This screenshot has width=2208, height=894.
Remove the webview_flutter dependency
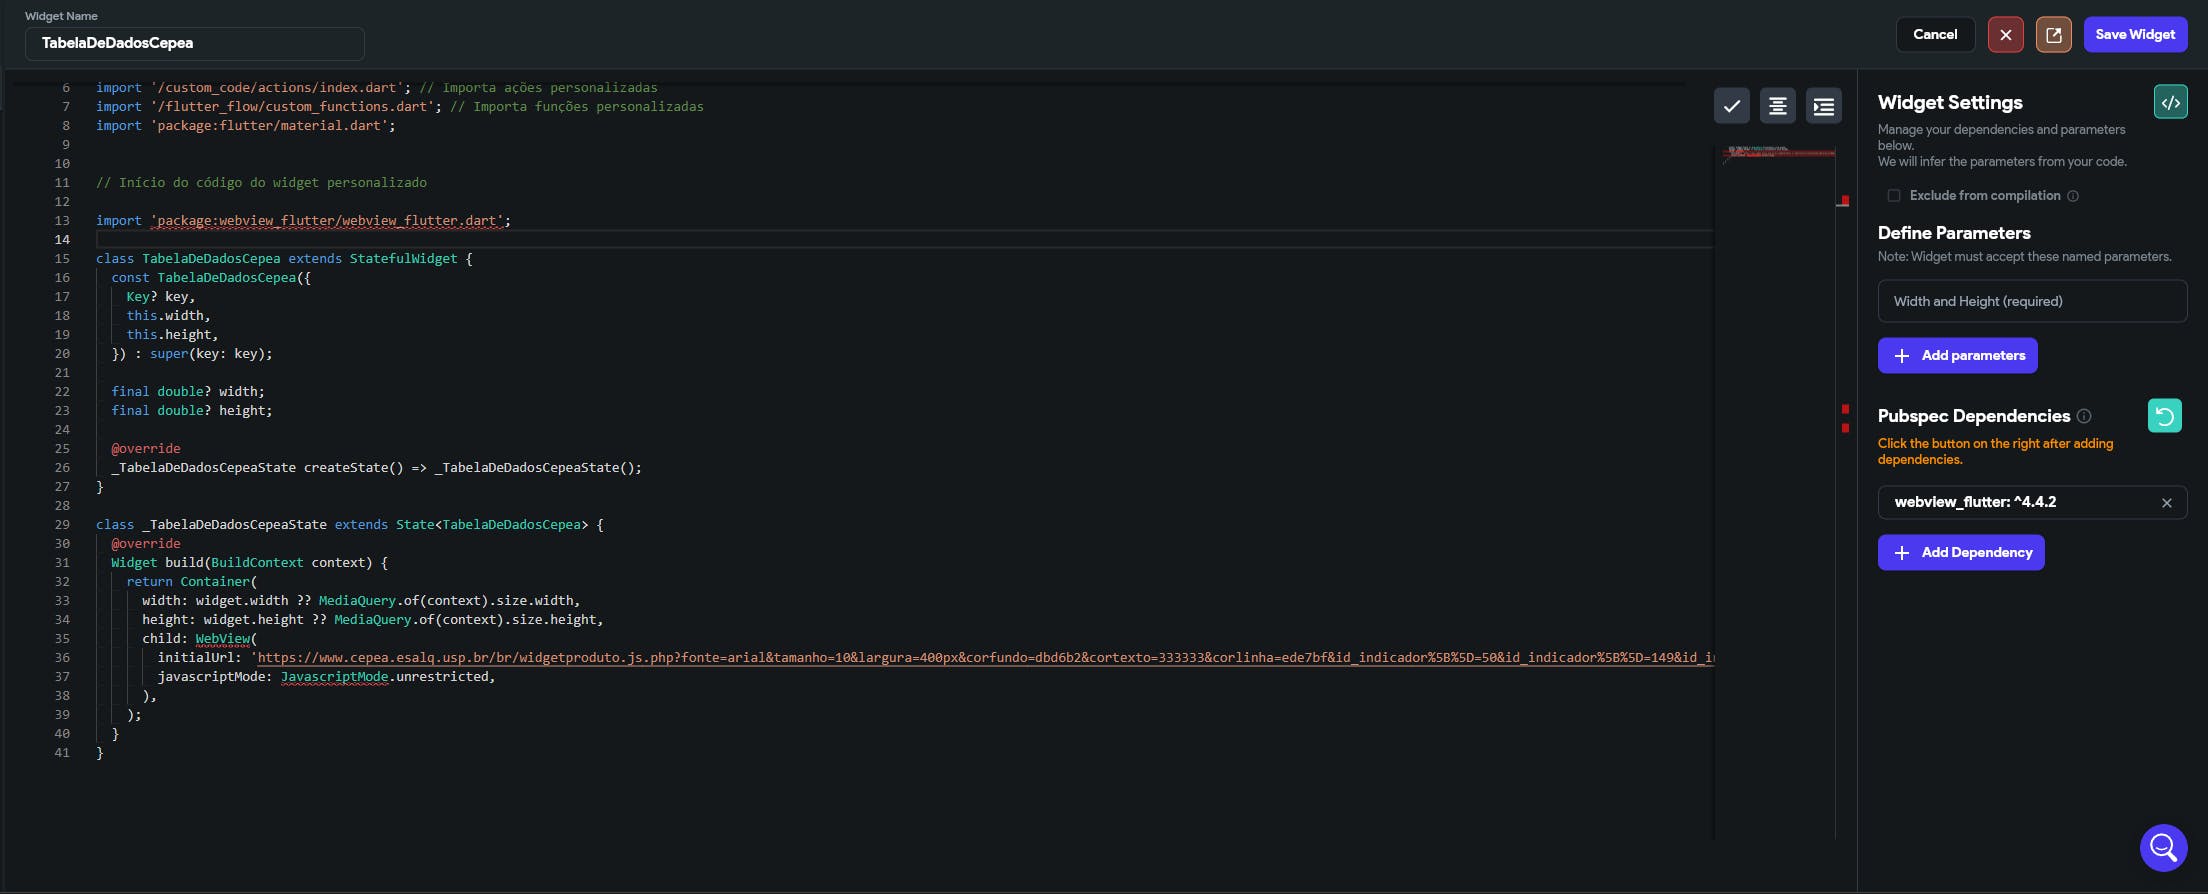pos(2166,503)
